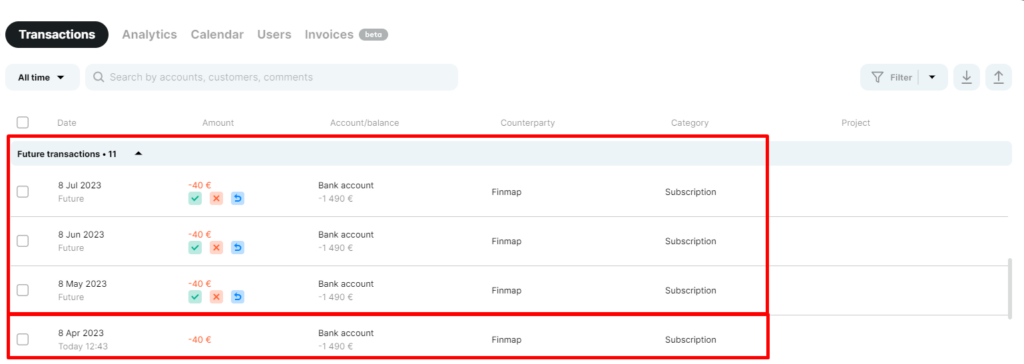Viewport: 1024px width, 364px height.
Task: Reject the 8 Jul 2023 transaction with the red X
Action: 216,198
